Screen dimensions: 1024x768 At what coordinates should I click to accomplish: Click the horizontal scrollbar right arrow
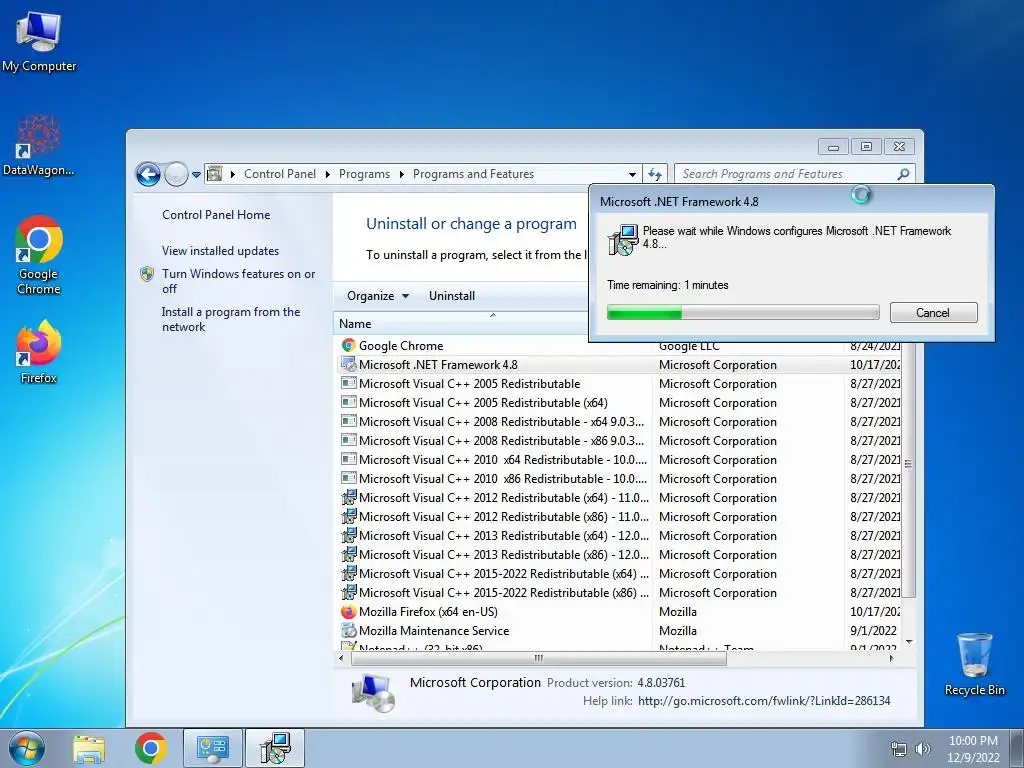[x=891, y=658]
